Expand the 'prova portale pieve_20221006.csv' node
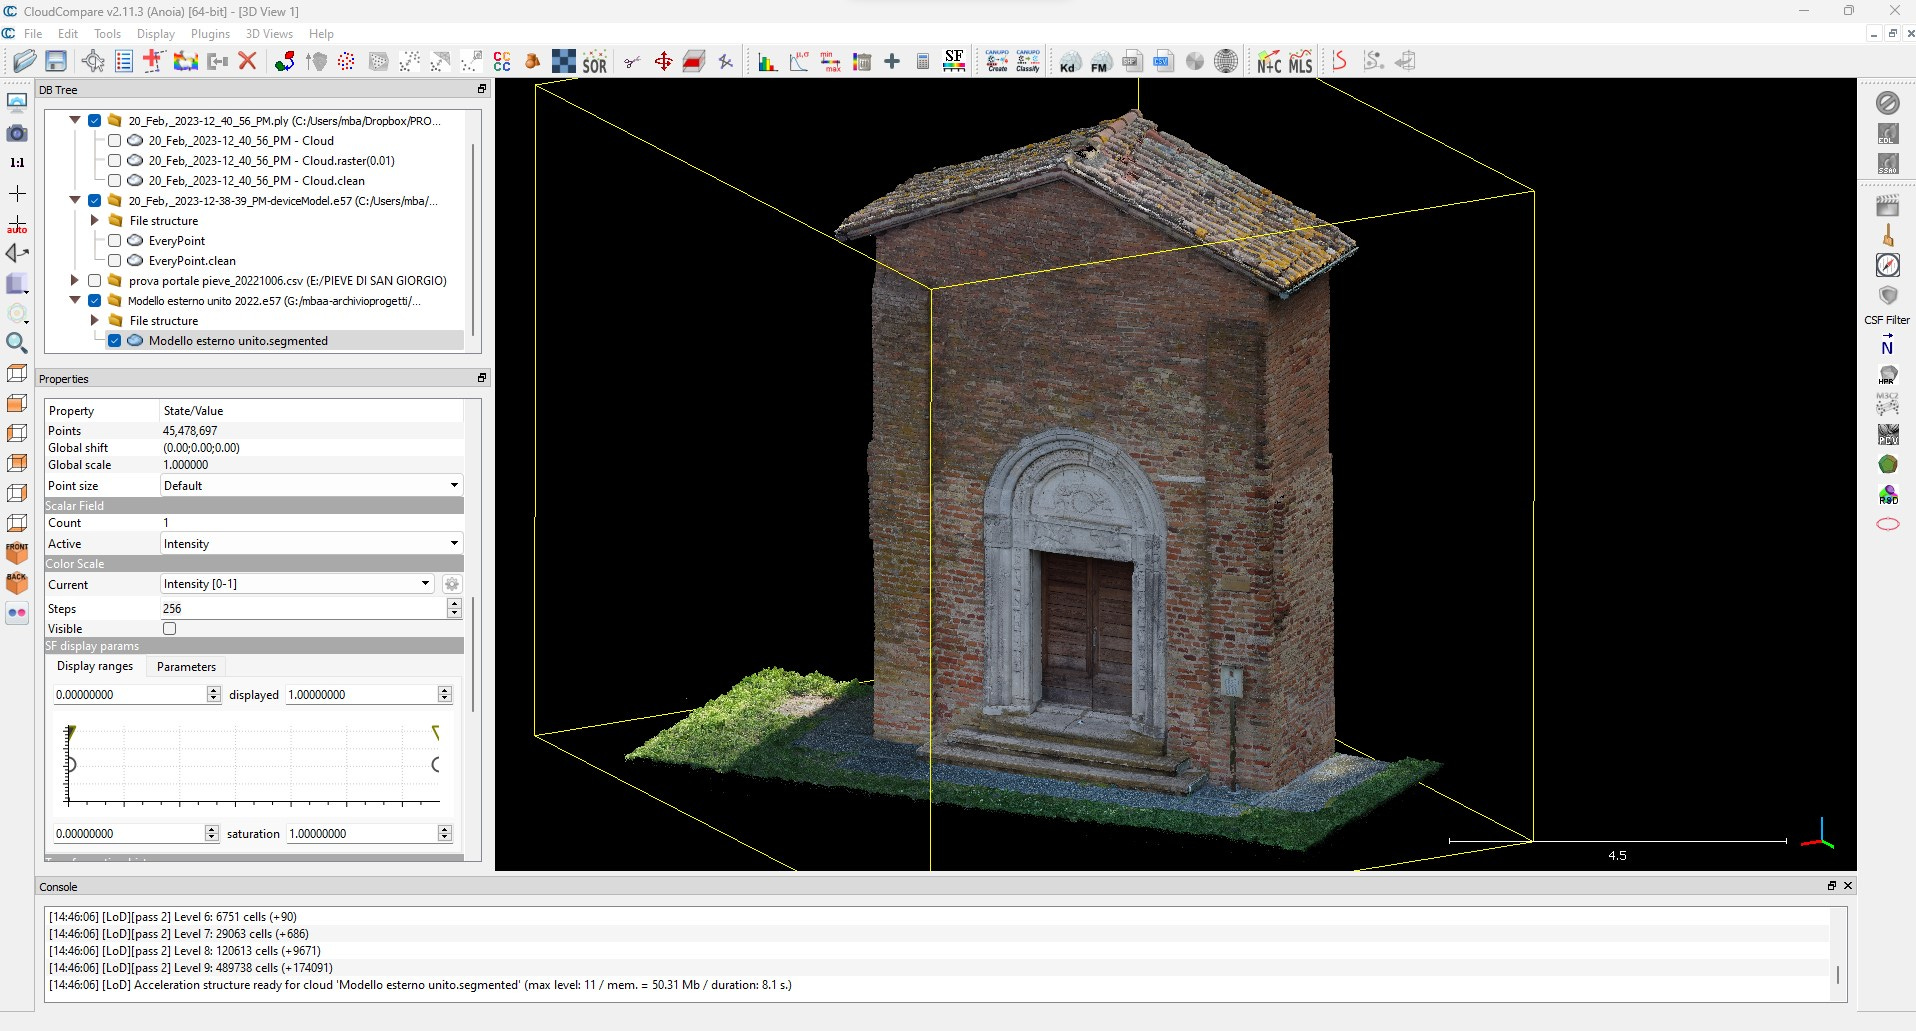 (74, 280)
